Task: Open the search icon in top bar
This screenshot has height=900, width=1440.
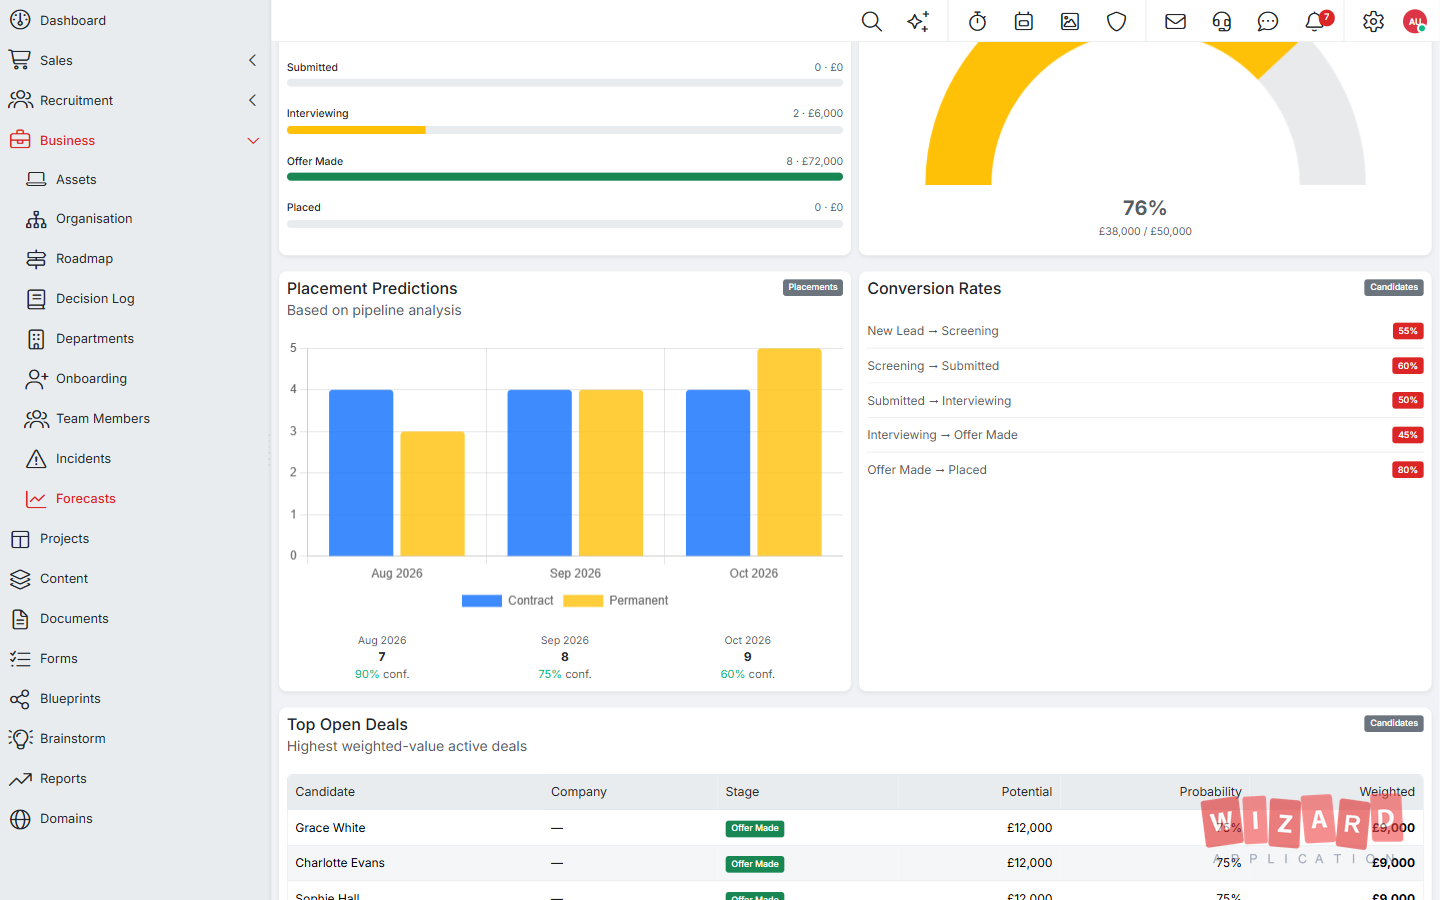Action: click(x=872, y=21)
